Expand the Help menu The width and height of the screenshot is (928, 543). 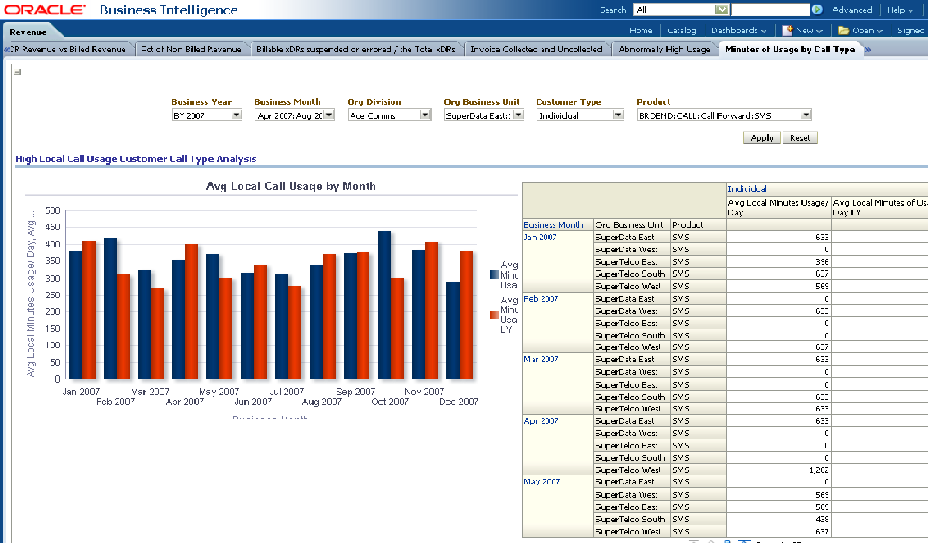(x=900, y=9)
